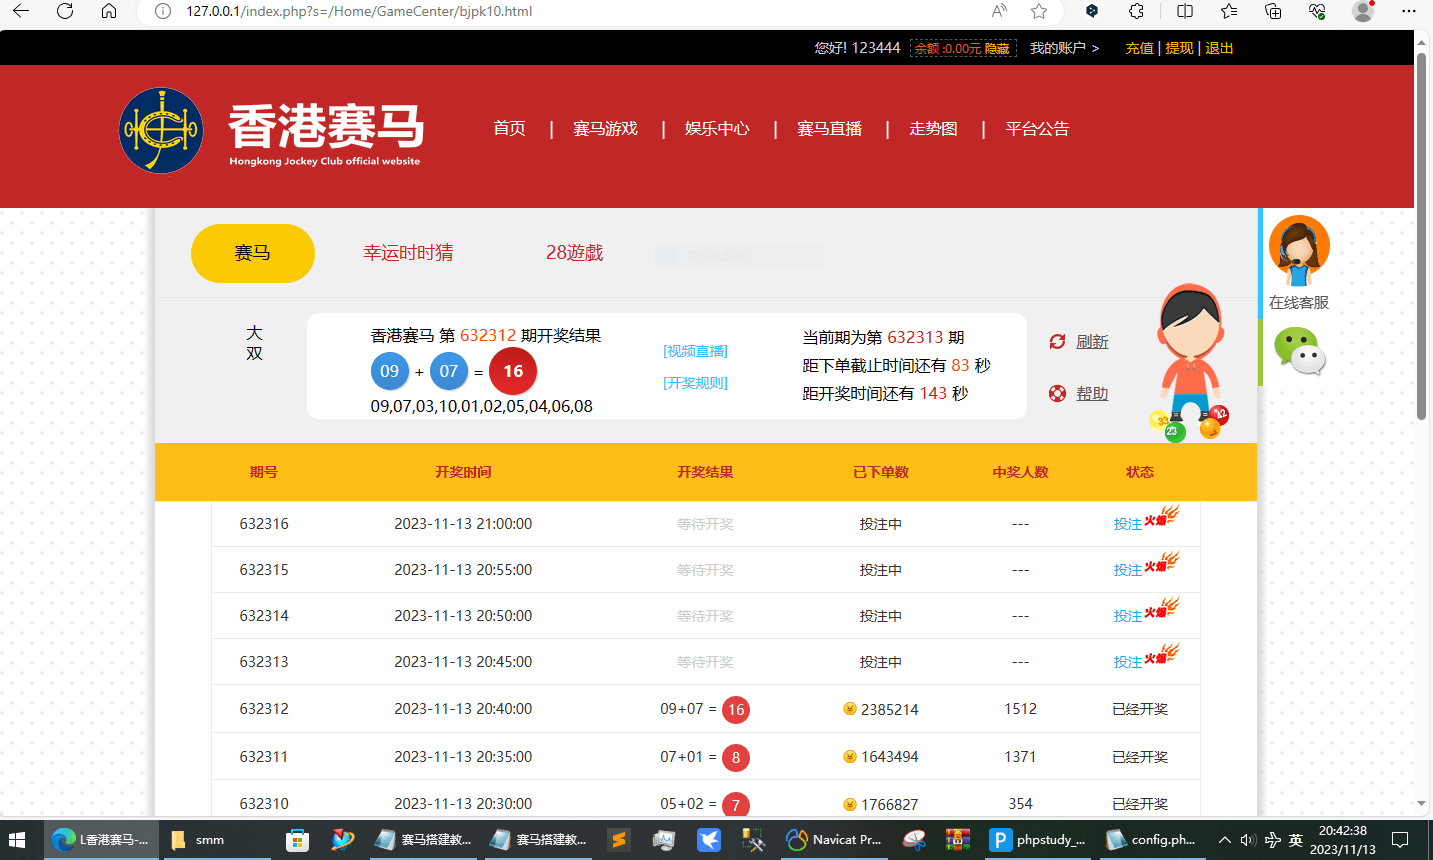Select the 赛马 game tab
Screen dimensions: 1433x860
(x=253, y=253)
